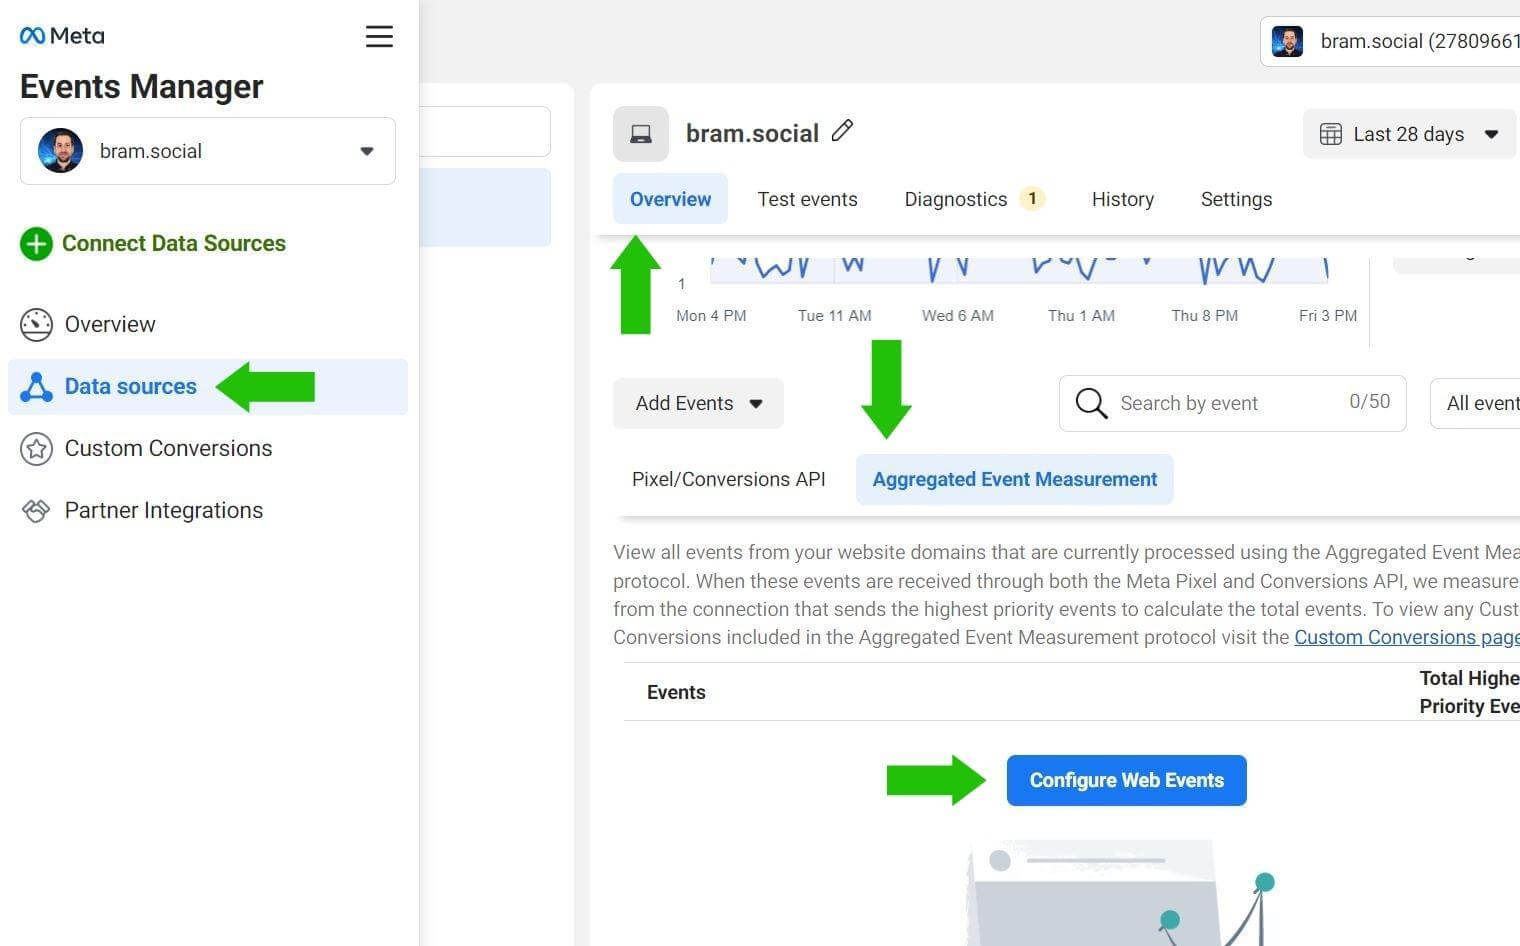Click the Diagnostics notification badge
1520x946 pixels.
point(1032,198)
